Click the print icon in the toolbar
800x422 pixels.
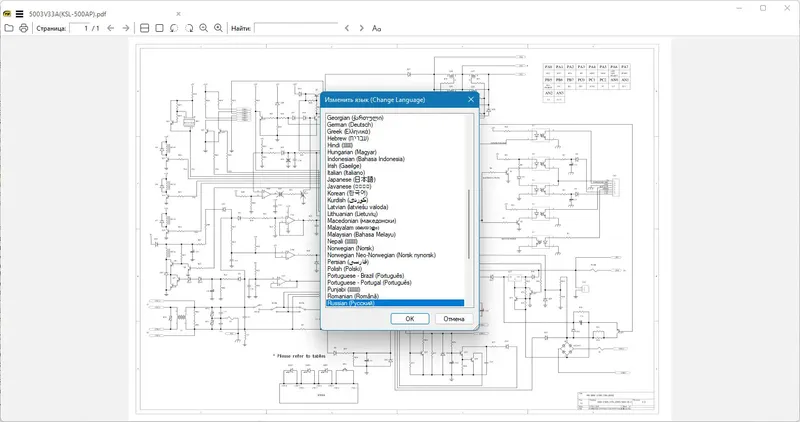pyautogui.click(x=23, y=28)
